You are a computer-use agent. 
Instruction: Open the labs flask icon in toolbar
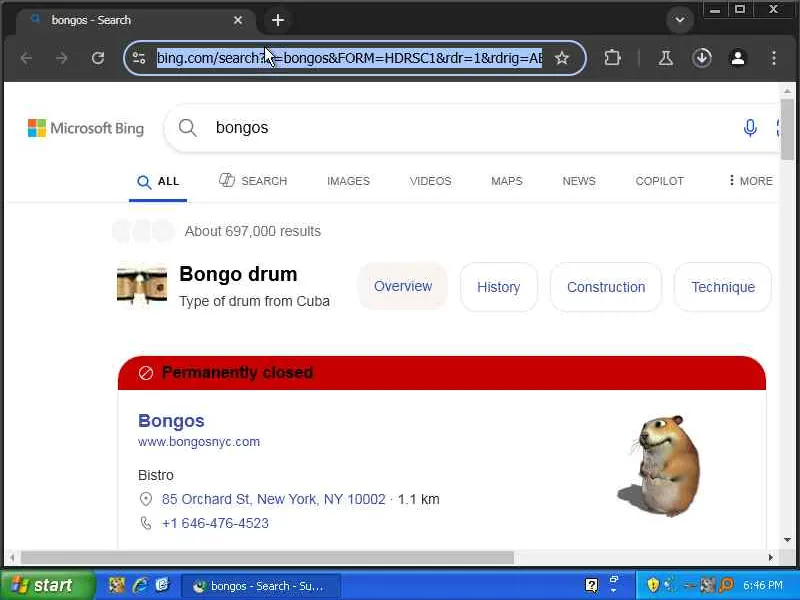coord(665,58)
